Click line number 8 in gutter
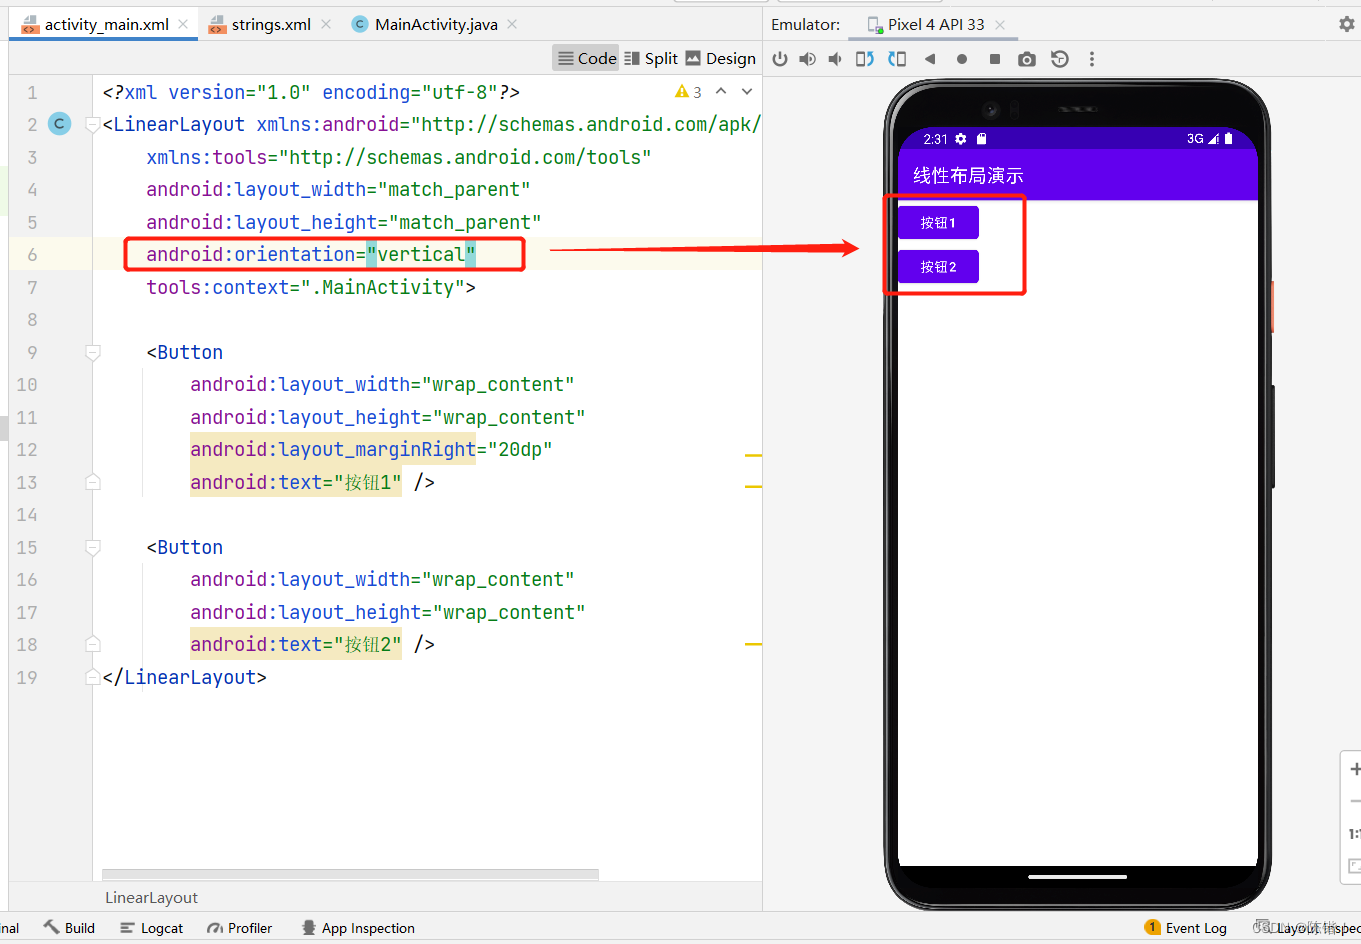 32,320
